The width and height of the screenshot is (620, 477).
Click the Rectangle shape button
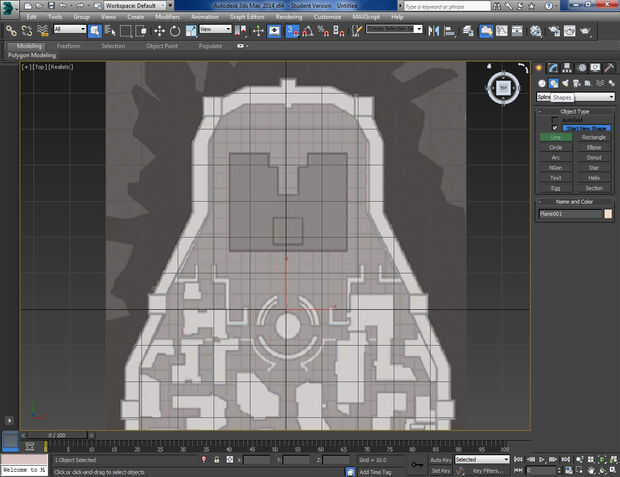tap(594, 137)
